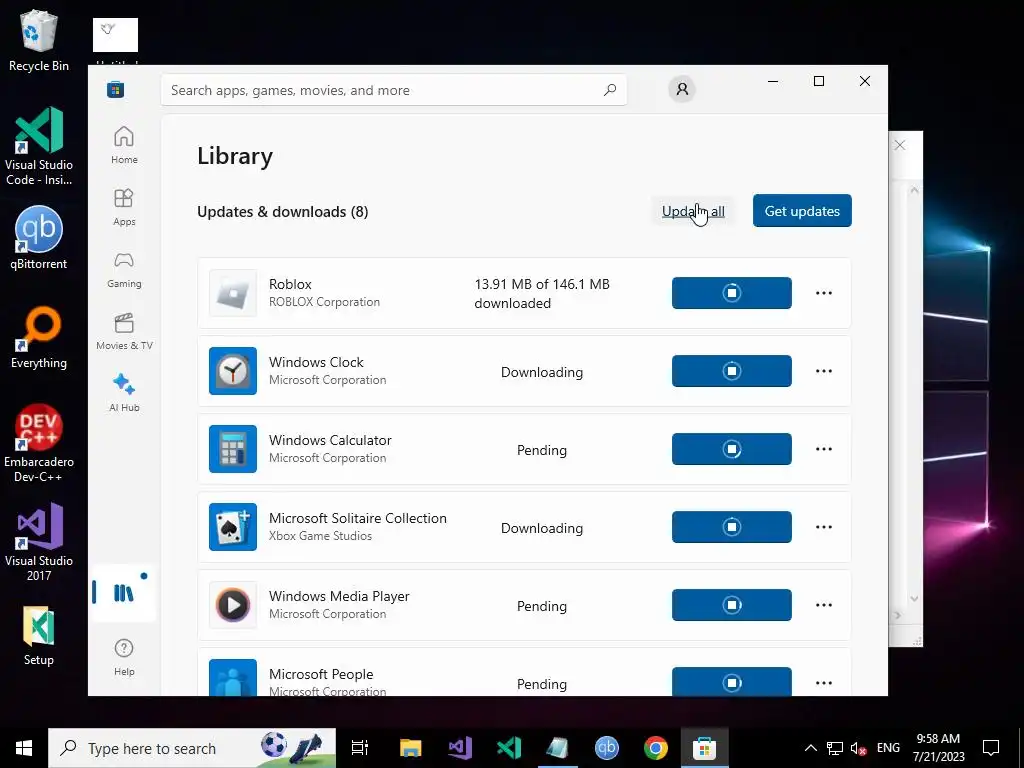This screenshot has height=768, width=1024.
Task: Click the Windows Calculator app icon
Action: (x=233, y=449)
